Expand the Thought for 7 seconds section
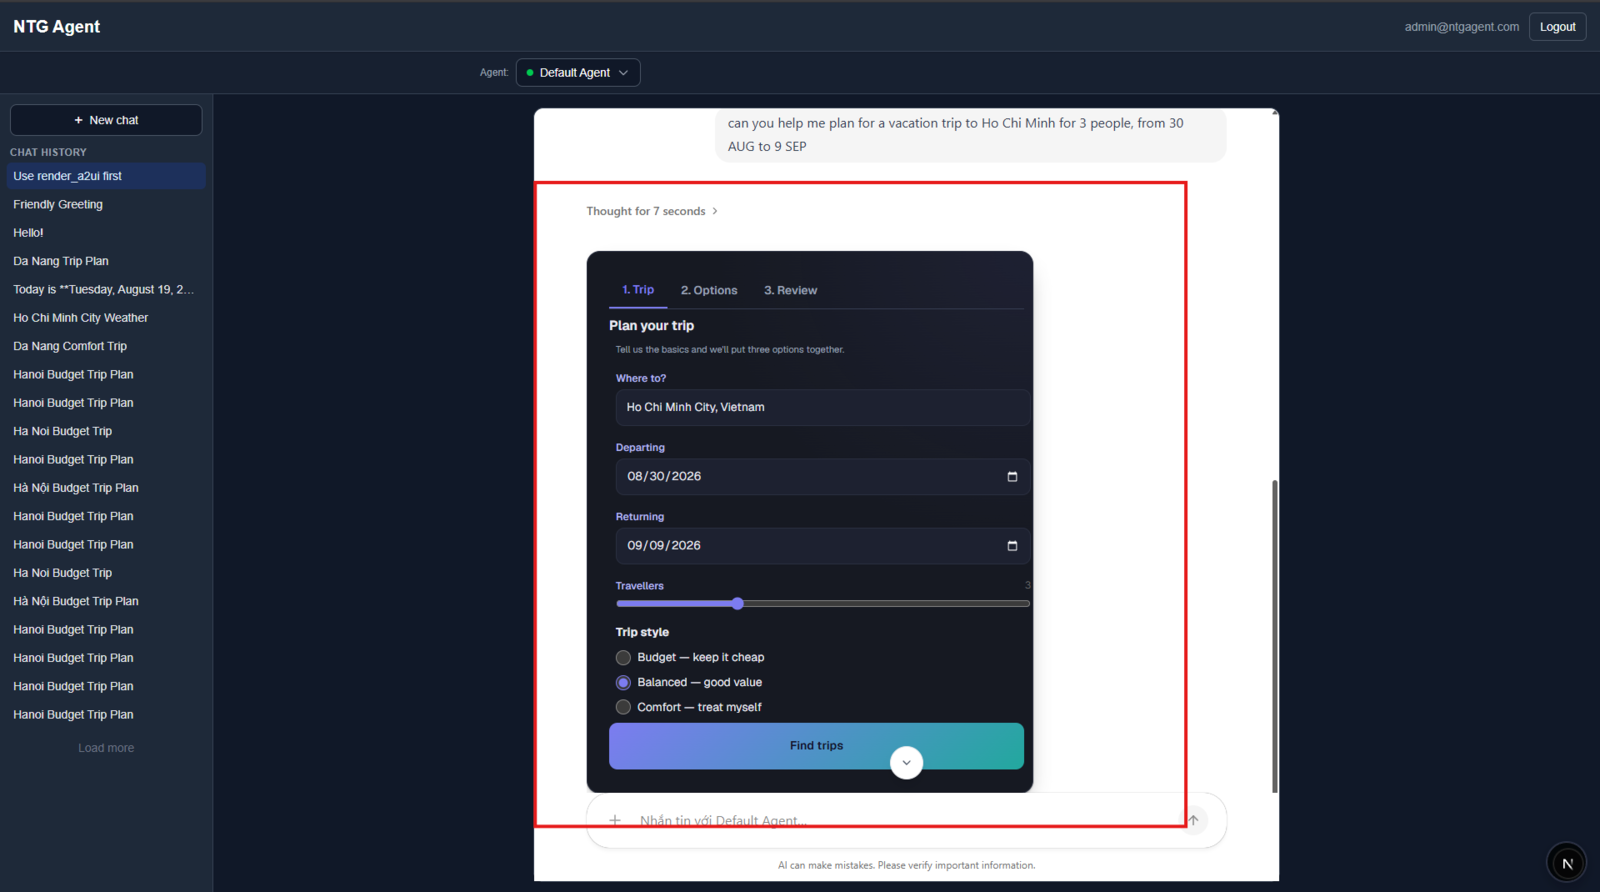 point(652,211)
